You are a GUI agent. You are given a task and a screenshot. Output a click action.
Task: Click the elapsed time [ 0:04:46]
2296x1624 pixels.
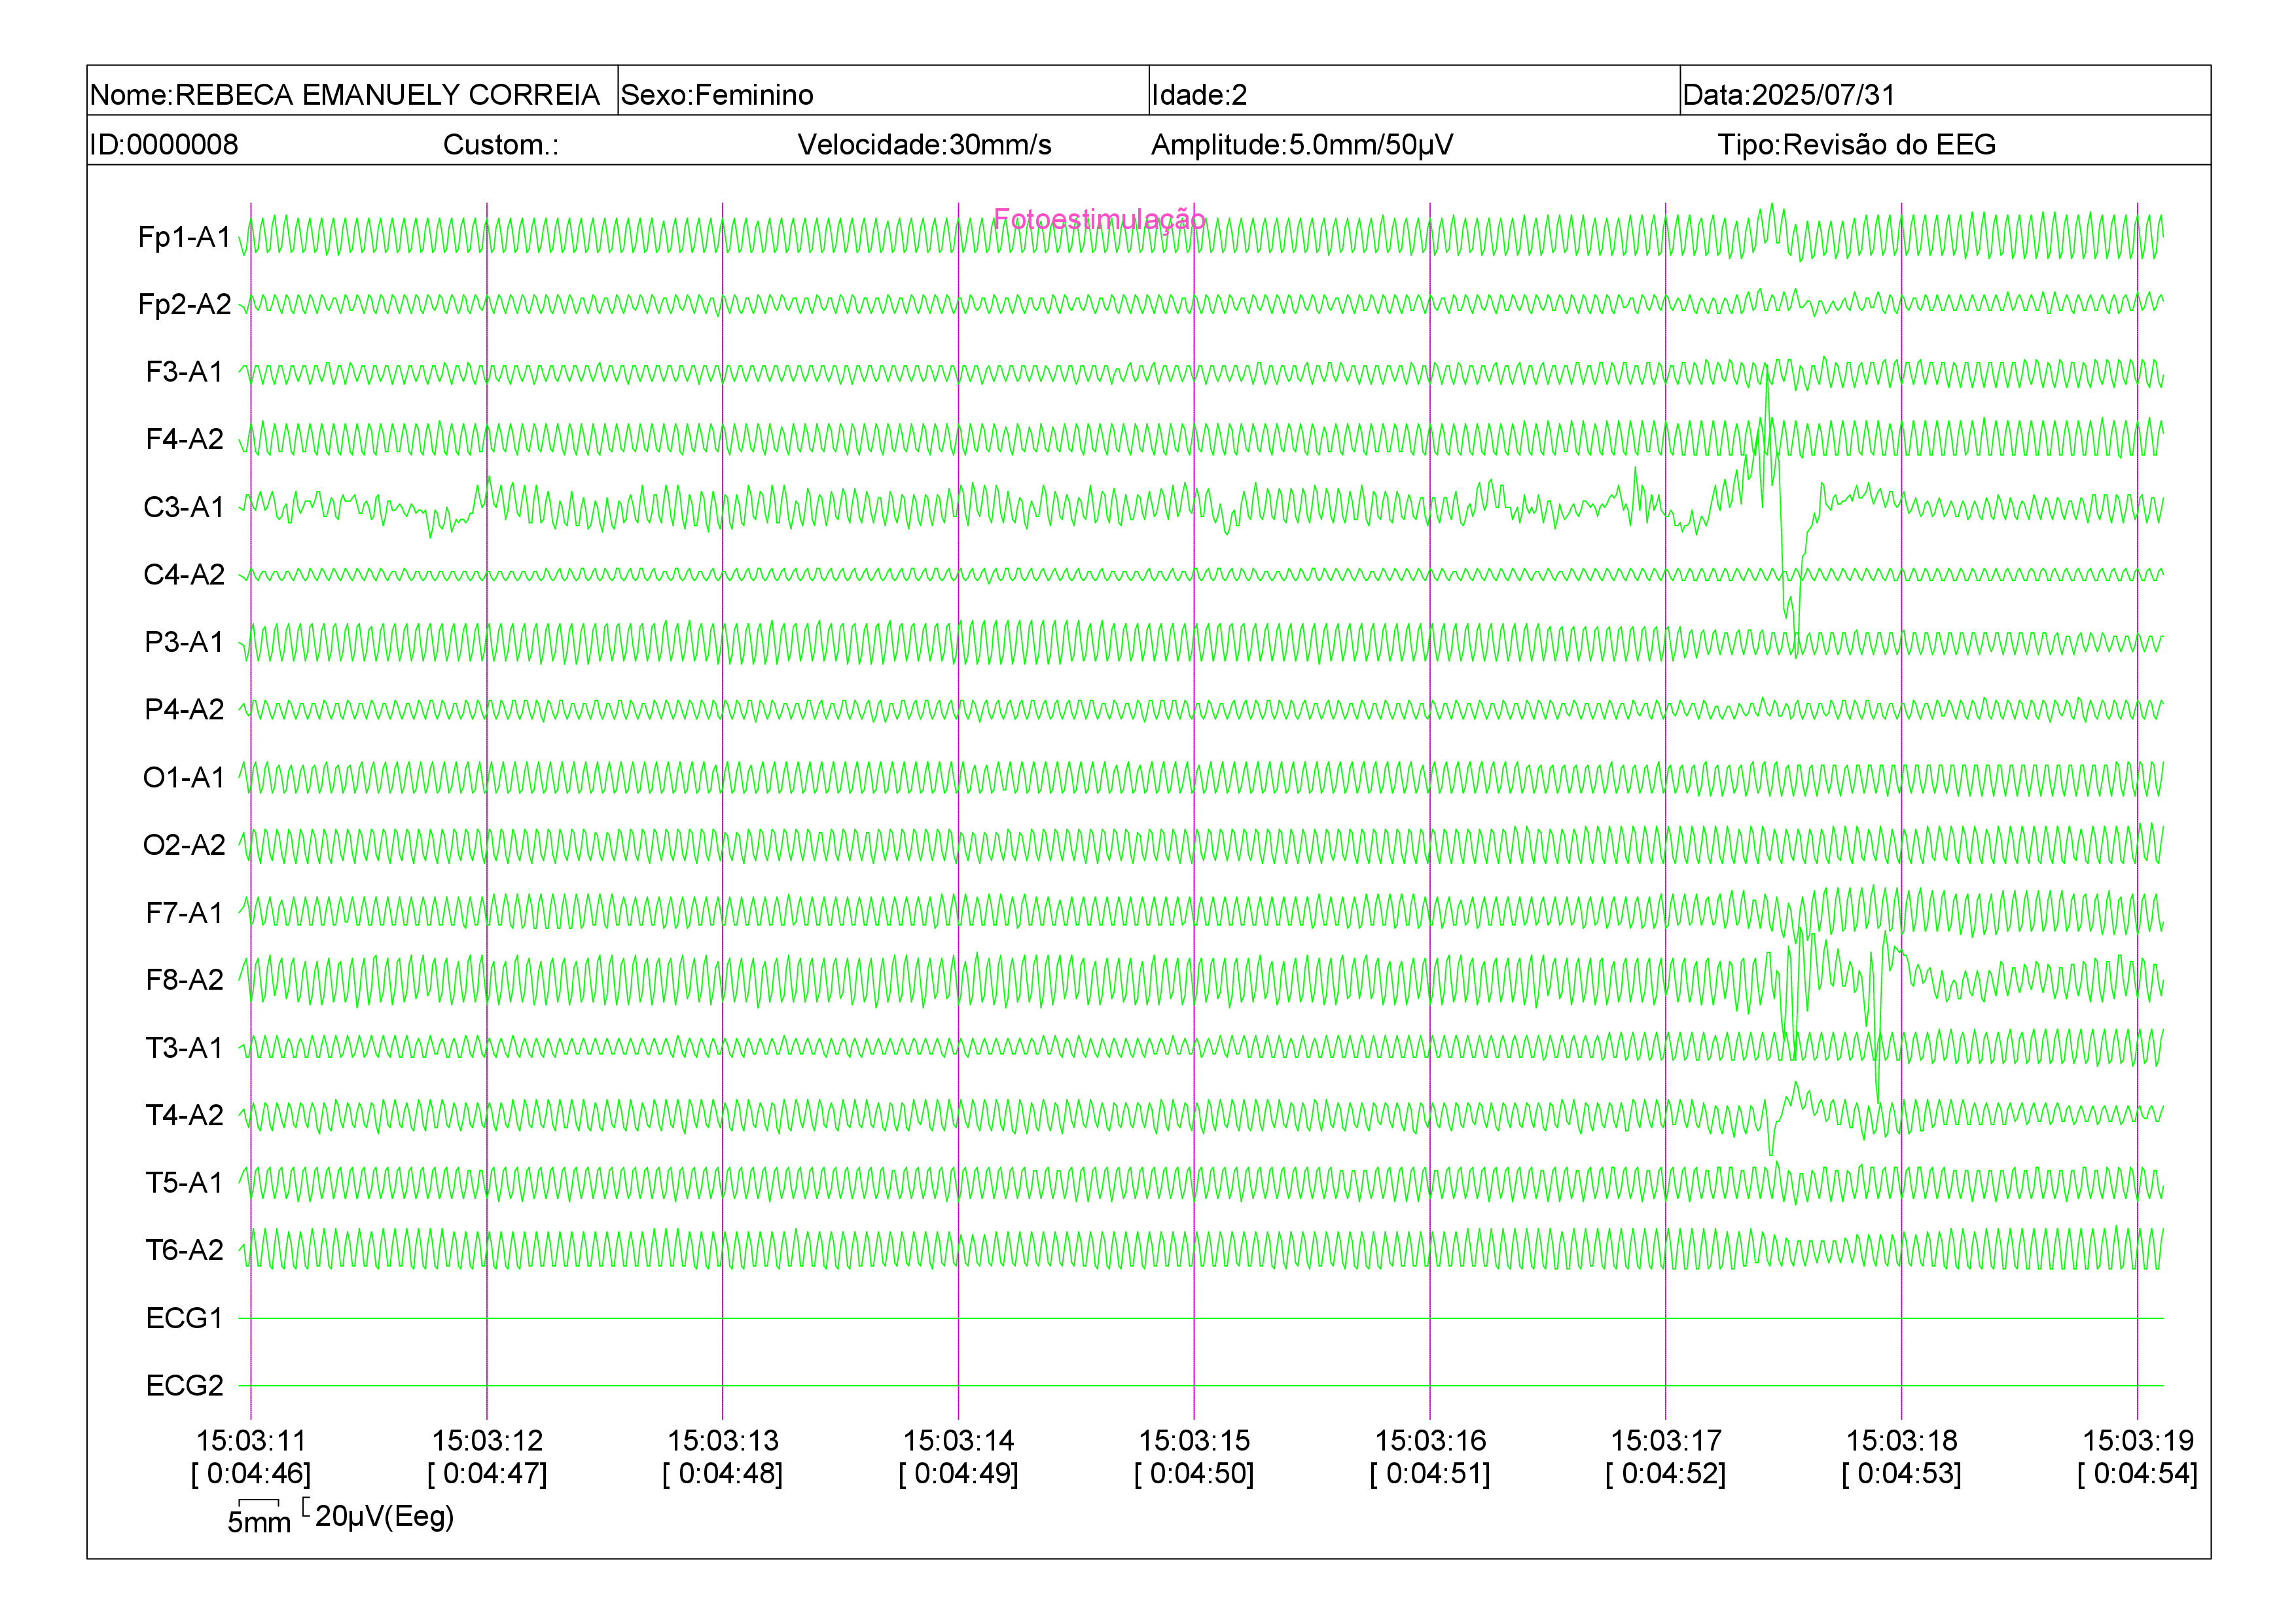tap(251, 1474)
